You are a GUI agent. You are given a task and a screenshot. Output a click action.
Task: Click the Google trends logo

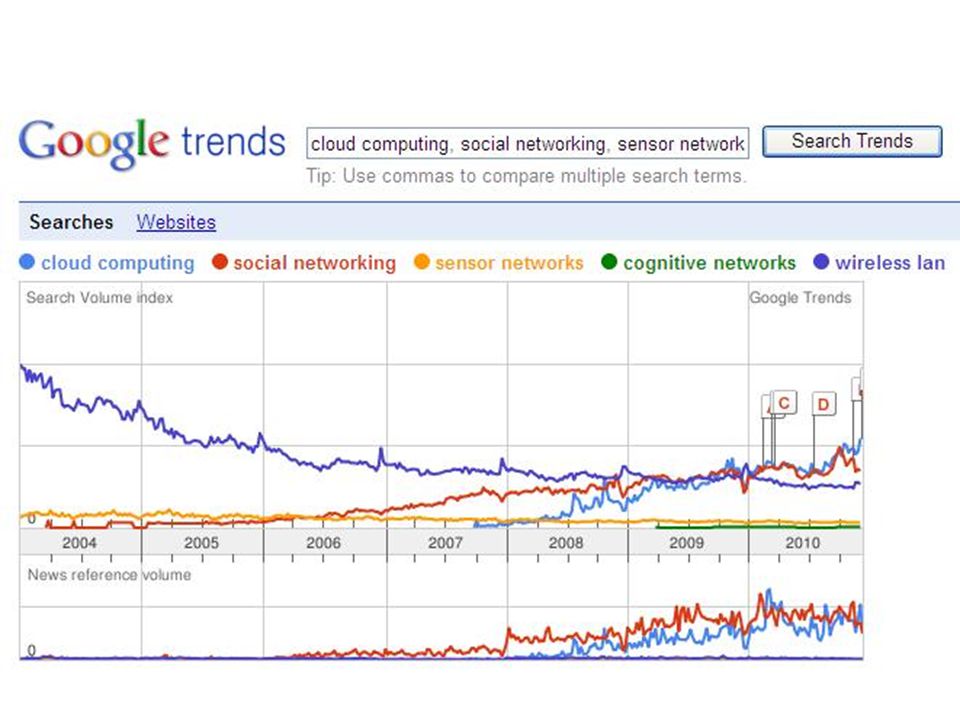pos(152,143)
